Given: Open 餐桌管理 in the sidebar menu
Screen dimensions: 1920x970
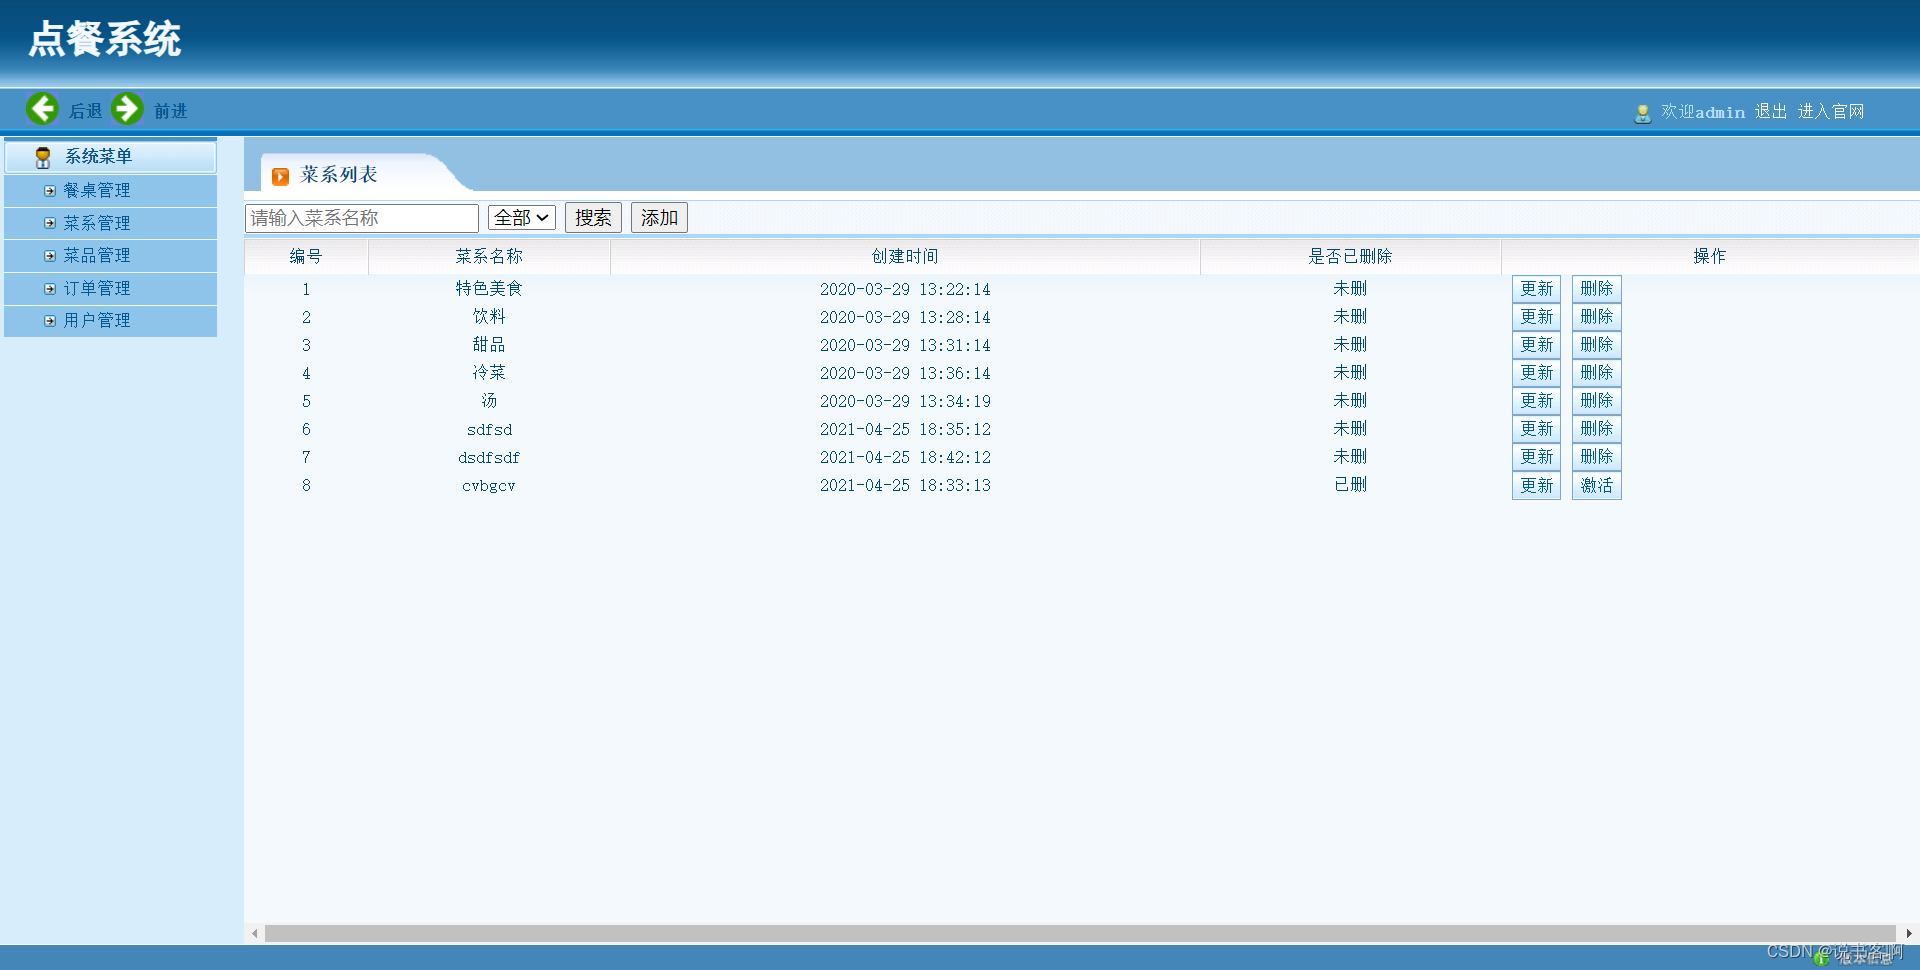Looking at the screenshot, I should click(x=97, y=190).
